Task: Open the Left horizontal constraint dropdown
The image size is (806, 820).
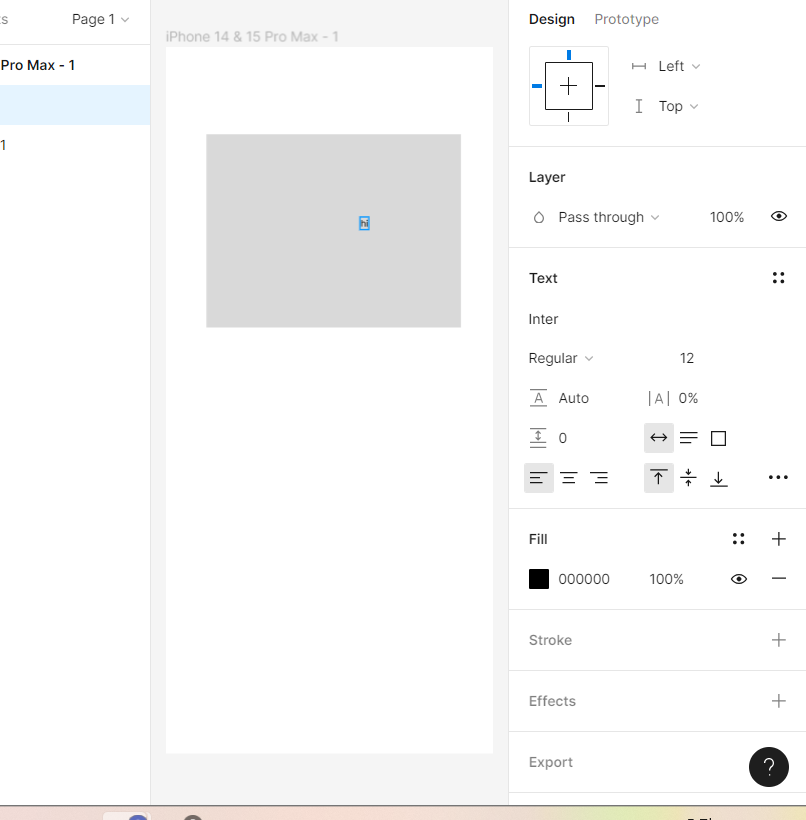Action: coord(679,66)
